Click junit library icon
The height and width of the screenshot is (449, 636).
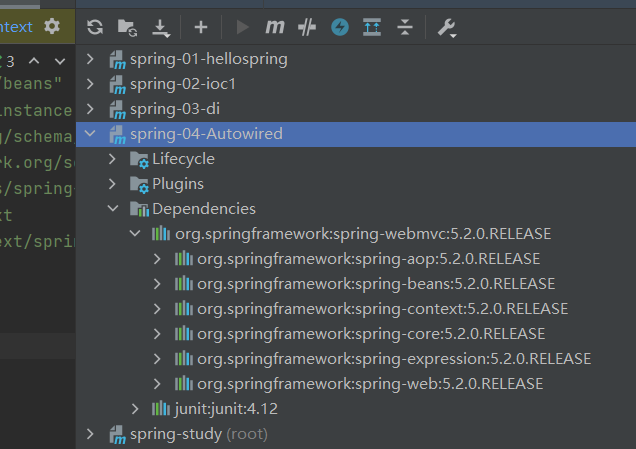point(161,408)
